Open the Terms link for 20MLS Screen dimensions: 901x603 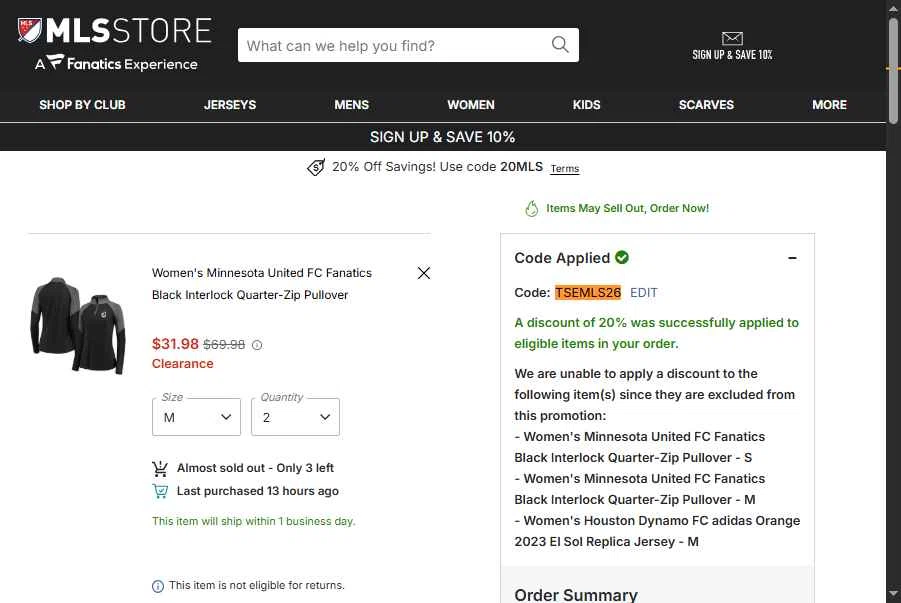(x=565, y=168)
